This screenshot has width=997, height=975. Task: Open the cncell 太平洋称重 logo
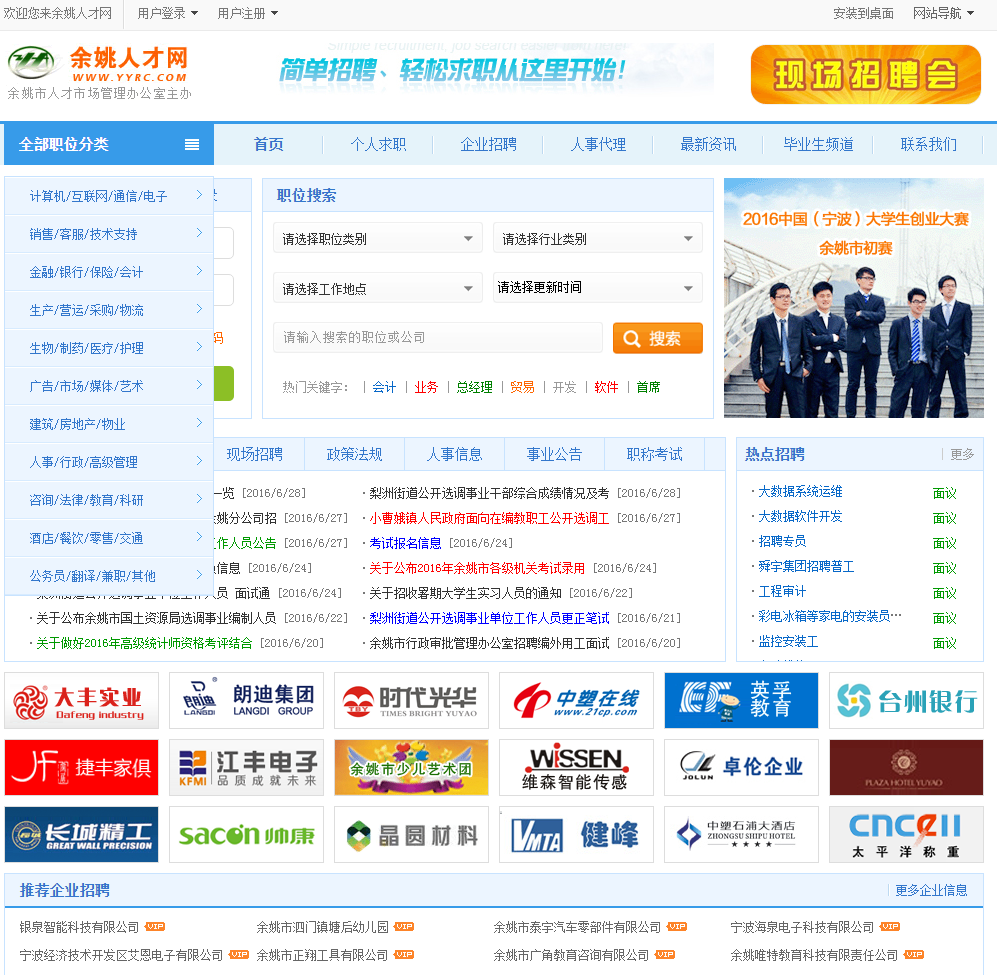click(906, 834)
